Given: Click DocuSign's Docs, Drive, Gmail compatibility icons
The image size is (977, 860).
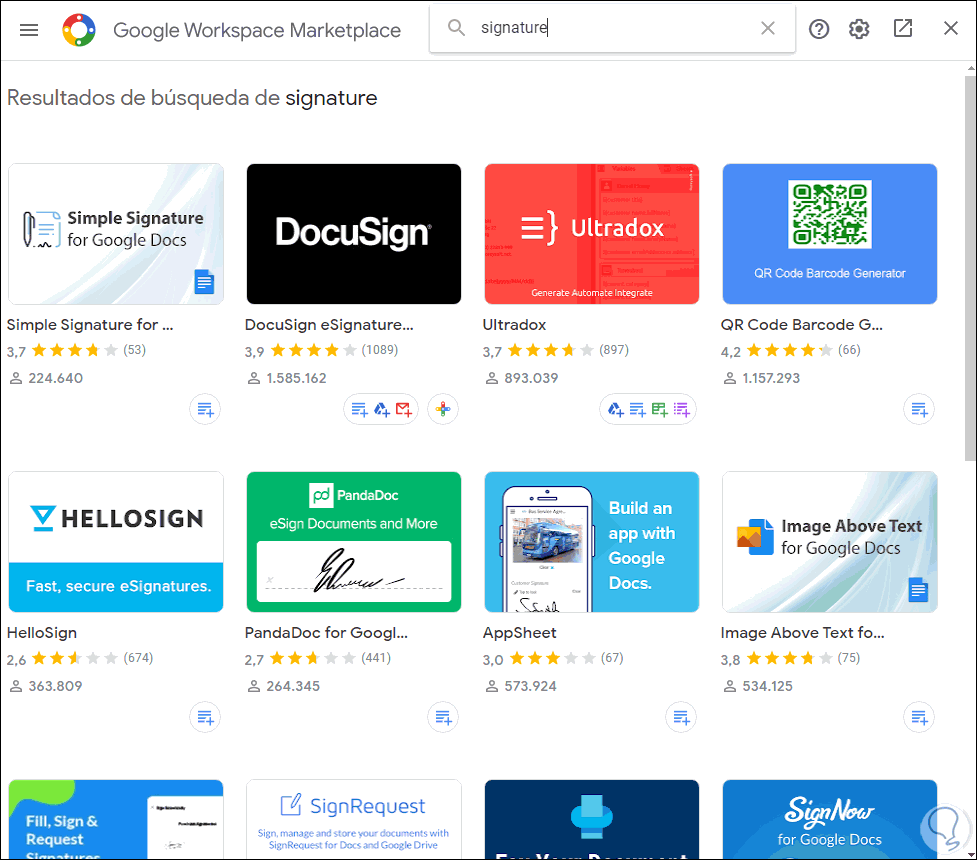Looking at the screenshot, I should [381, 409].
